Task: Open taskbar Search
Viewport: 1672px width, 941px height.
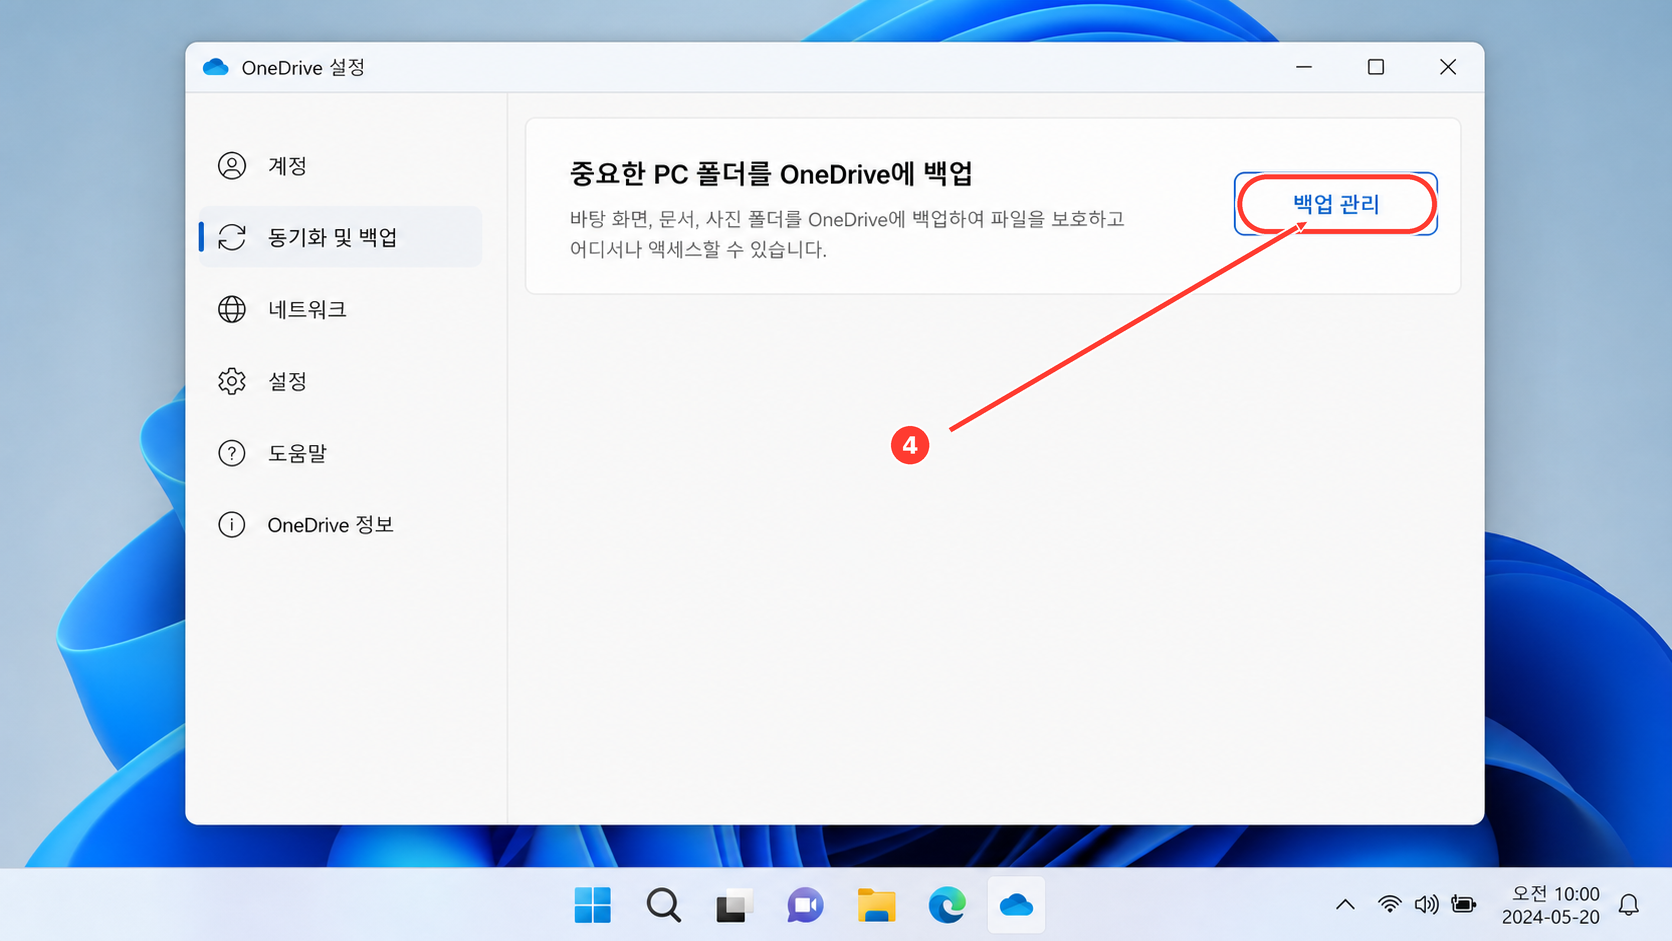Action: 663,906
